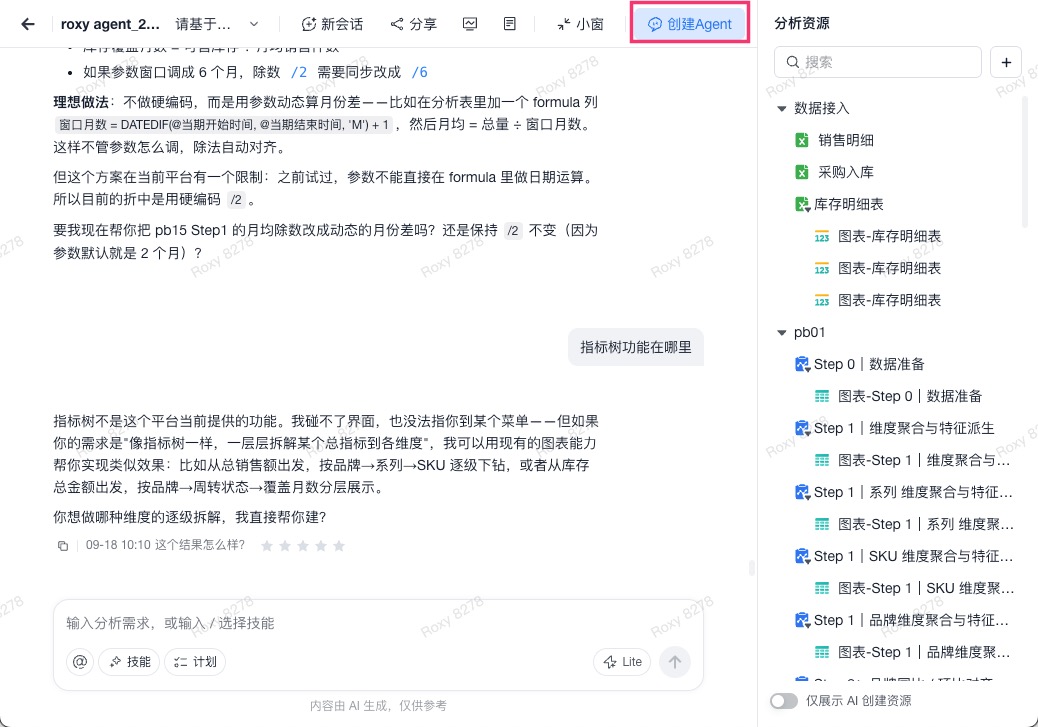Click the icon for Step 1 | 维度聚合与特征派生
Image resolution: width=1038 pixels, height=727 pixels.
coord(802,428)
